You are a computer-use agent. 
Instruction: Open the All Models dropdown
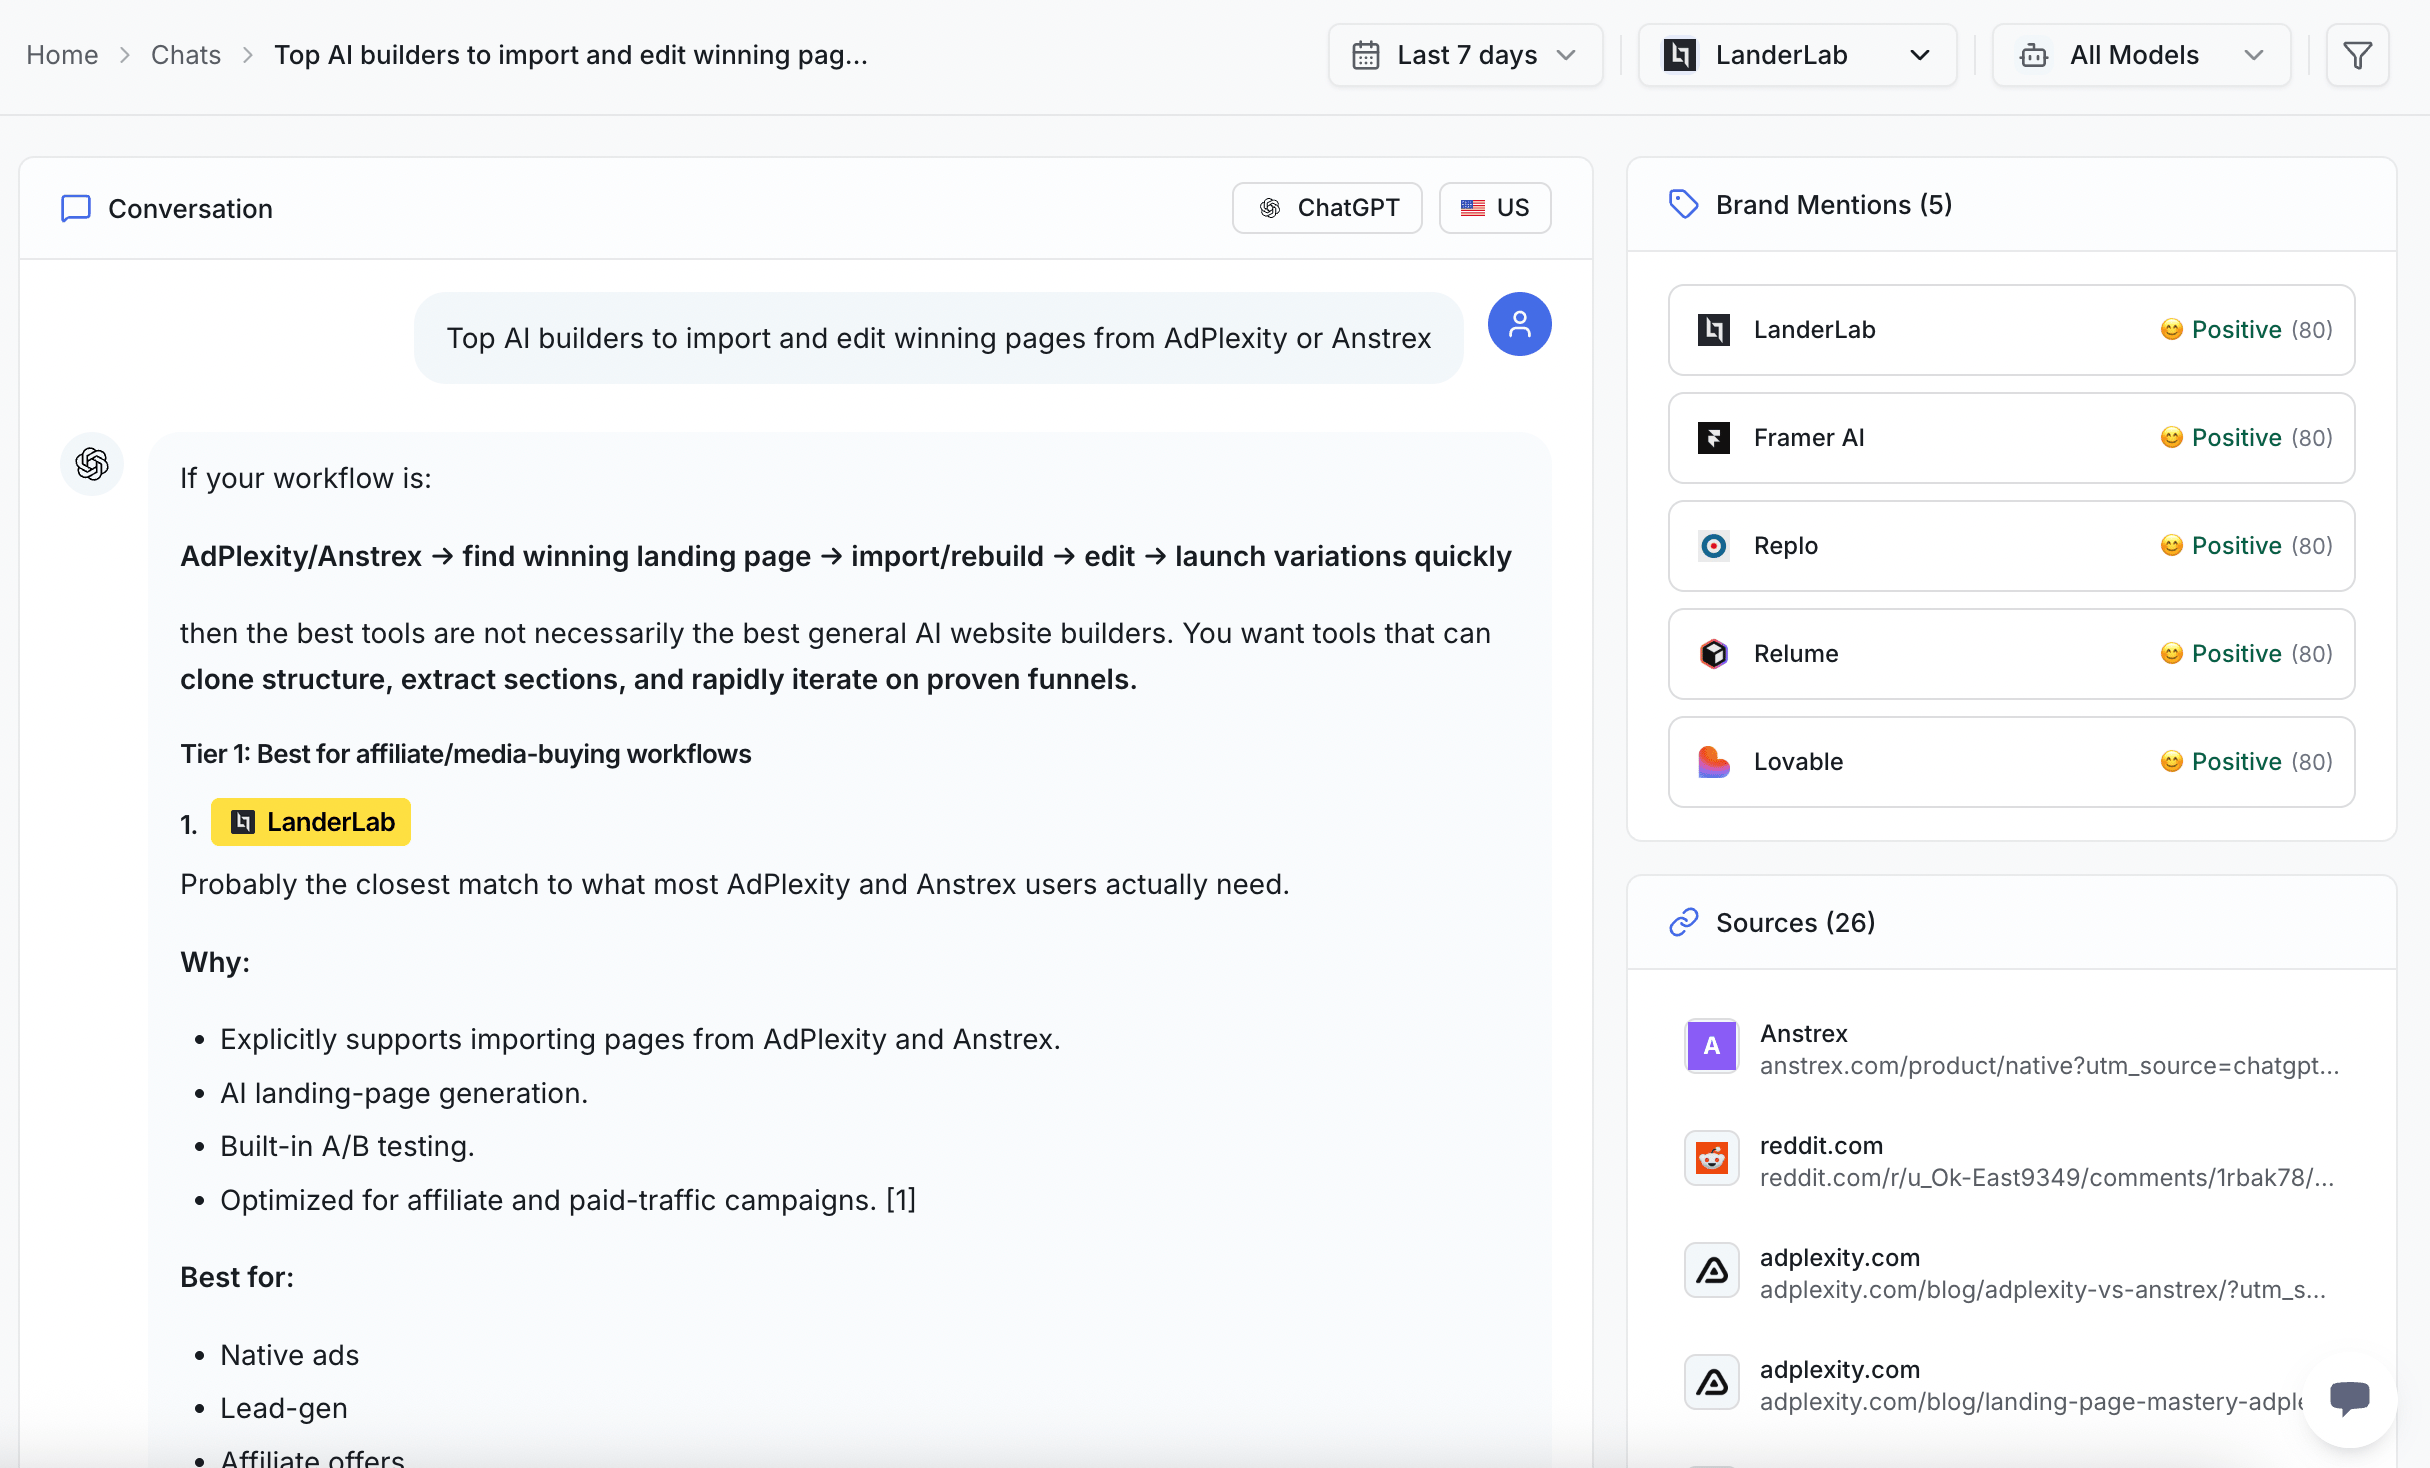tap(2141, 55)
